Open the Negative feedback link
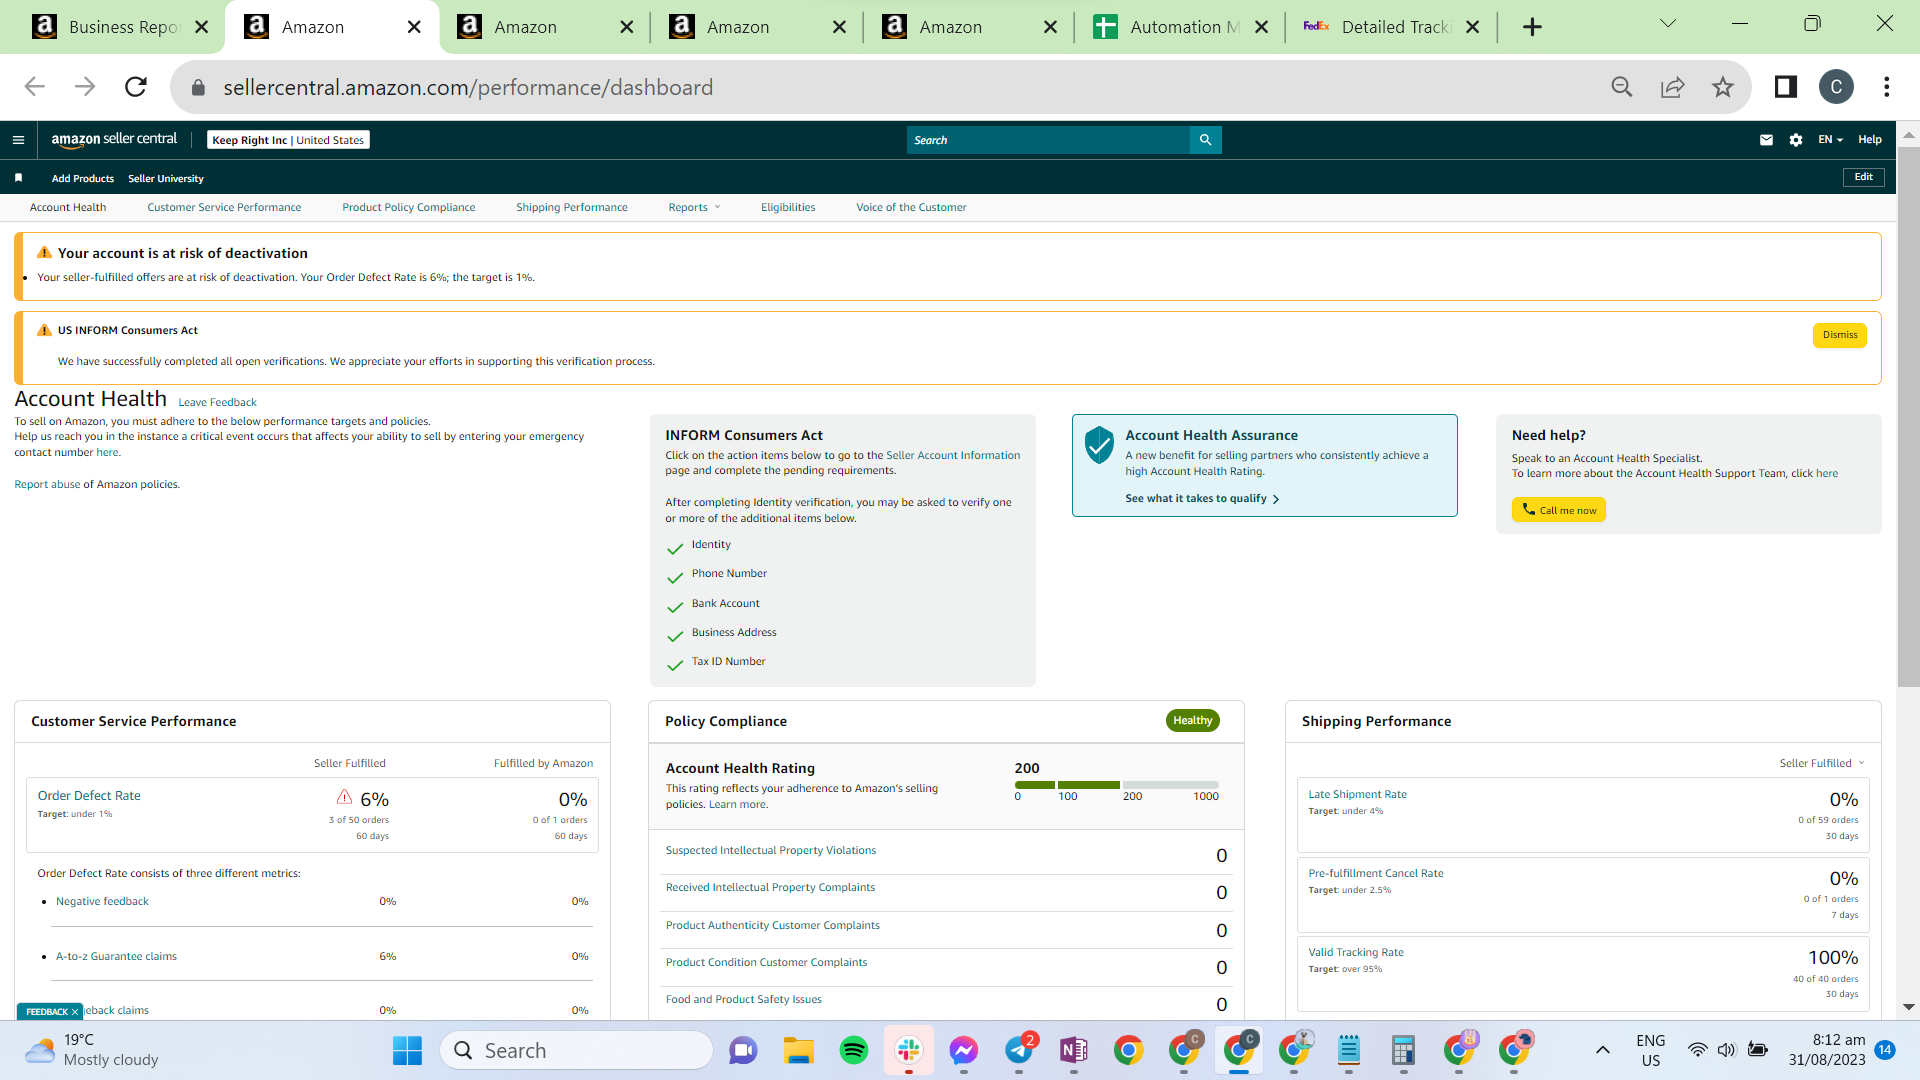Screen dimensions: 1920x1080 (x=102, y=901)
